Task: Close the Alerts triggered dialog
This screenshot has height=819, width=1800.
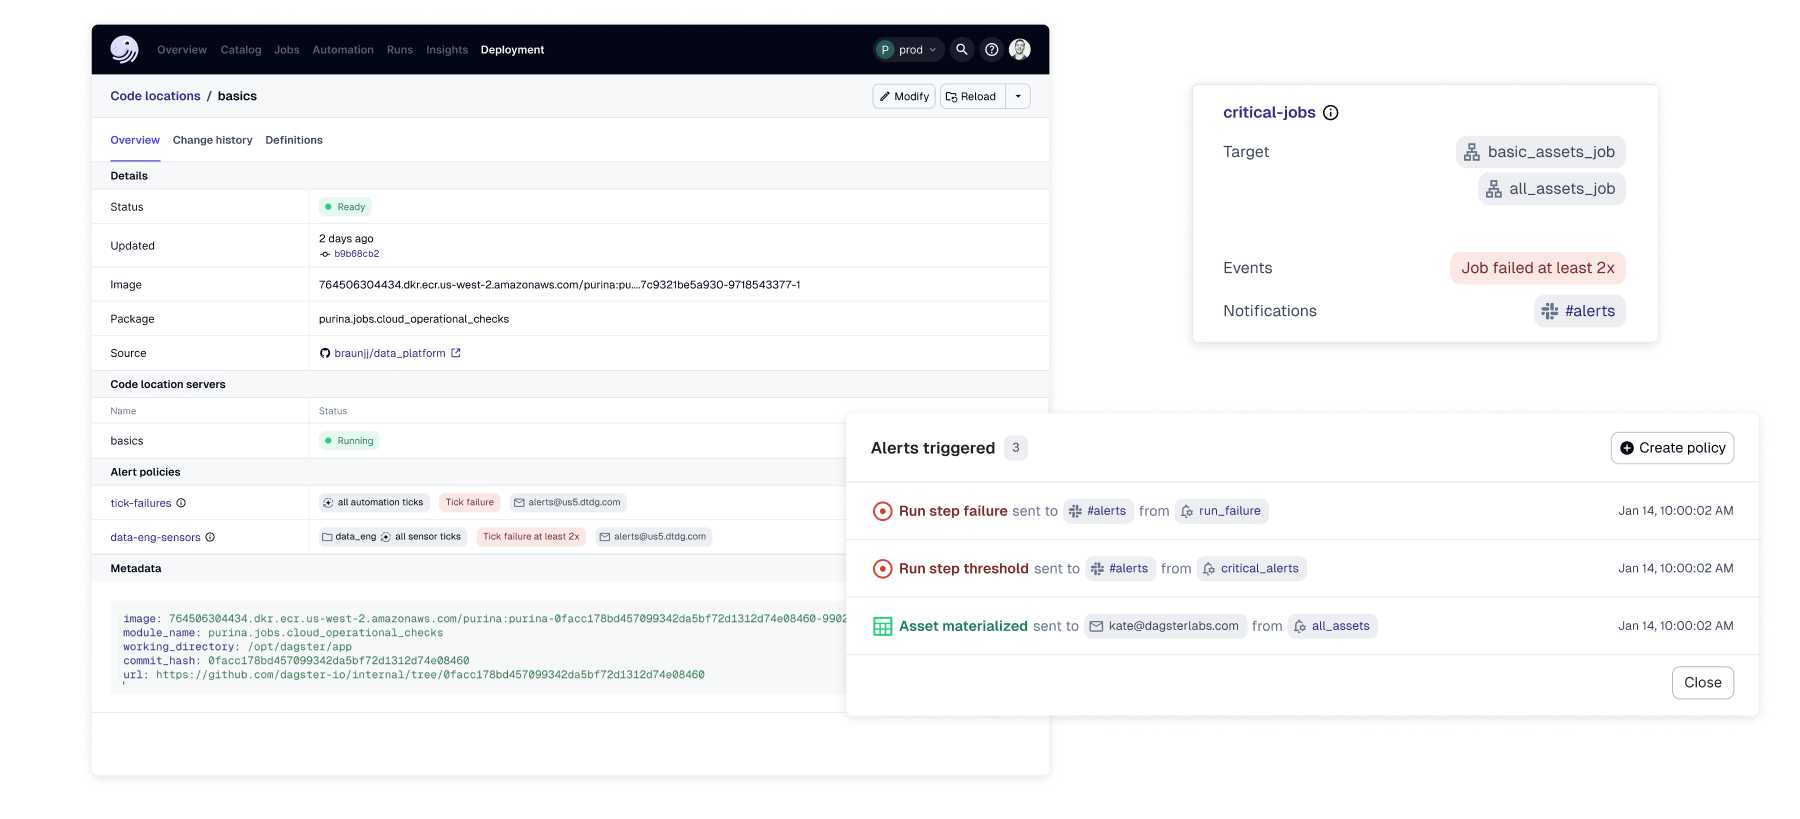Action: [1702, 683]
